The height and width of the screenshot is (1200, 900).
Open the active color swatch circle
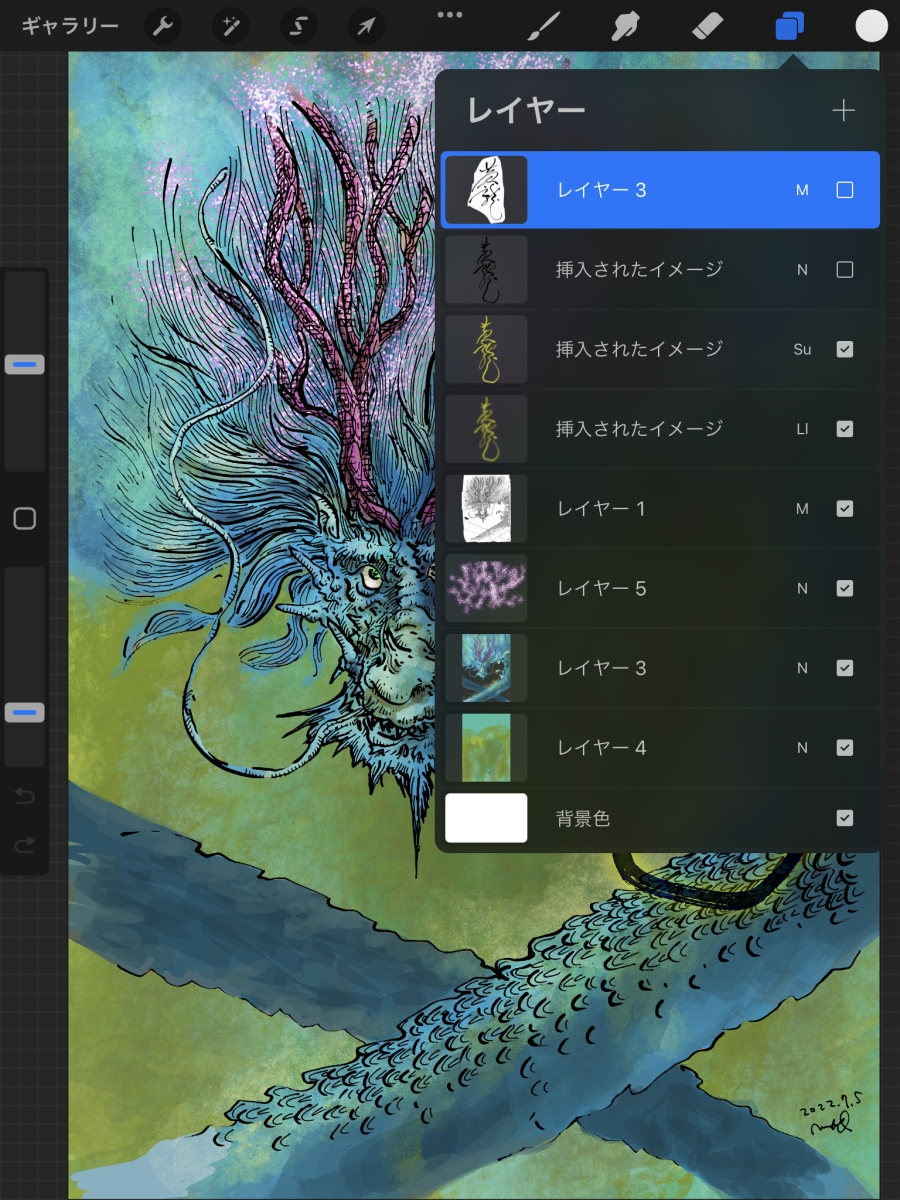tap(871, 26)
